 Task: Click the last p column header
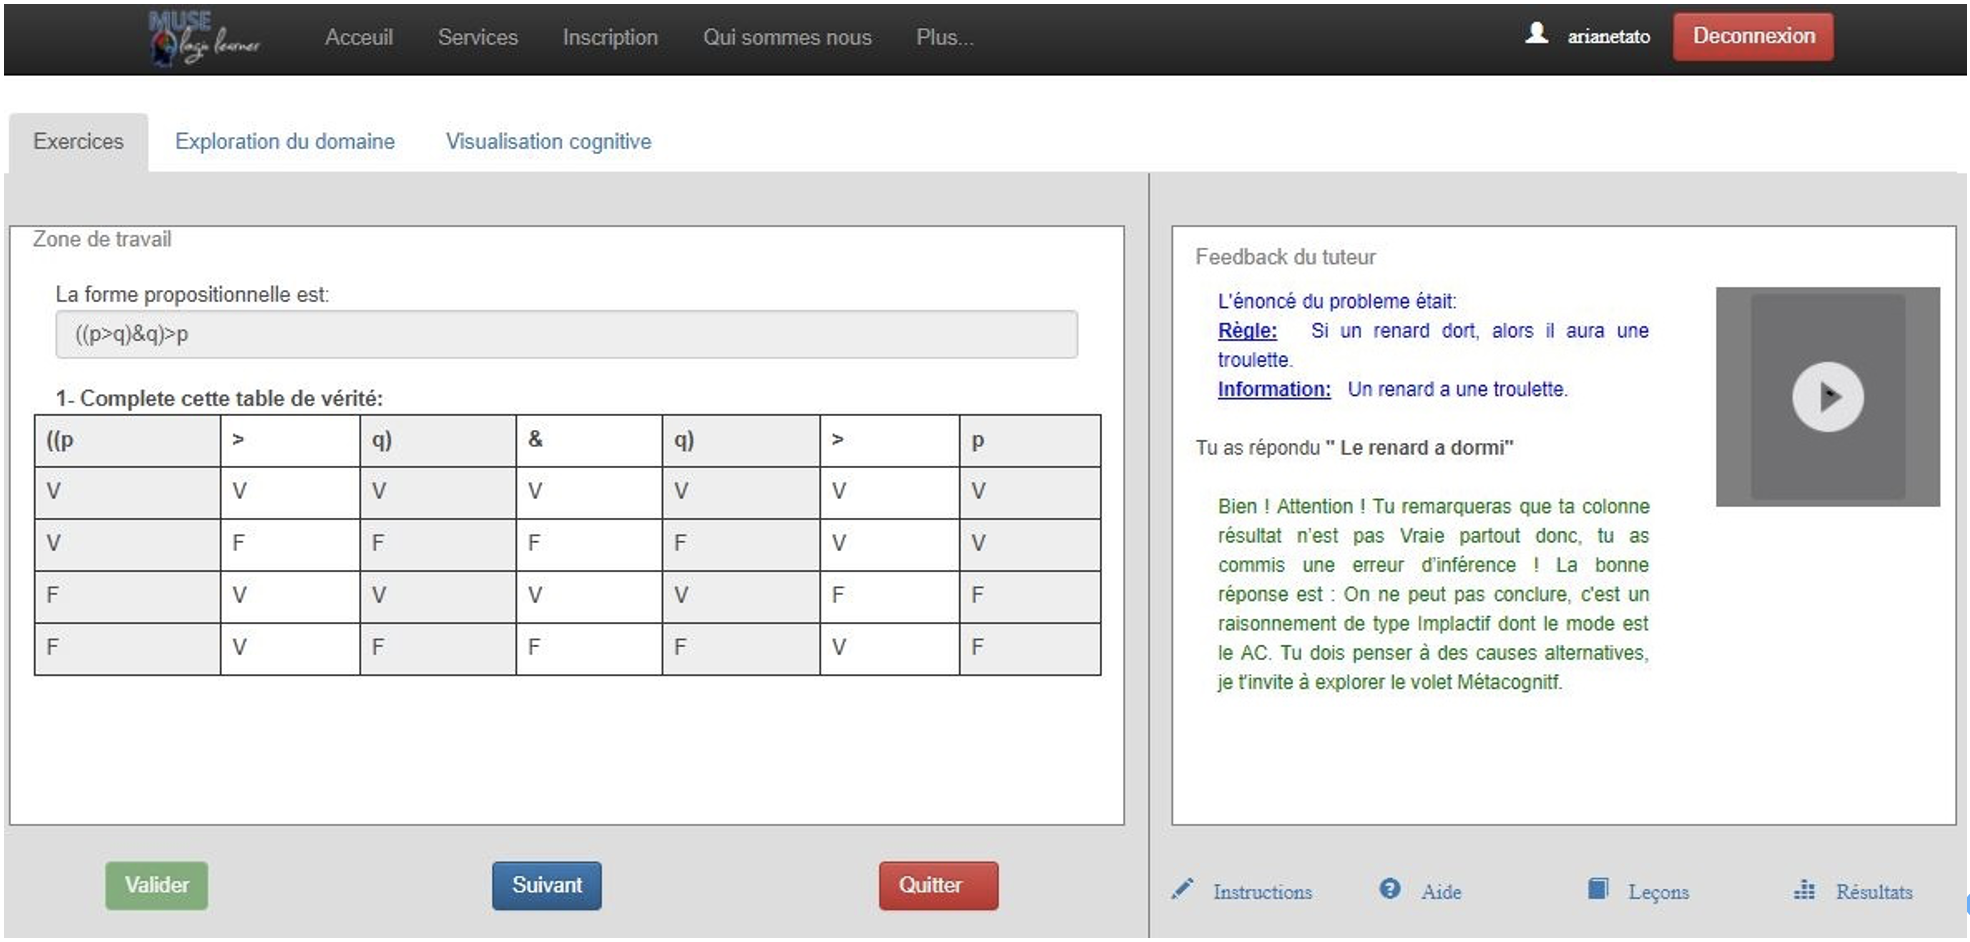coord(1030,441)
